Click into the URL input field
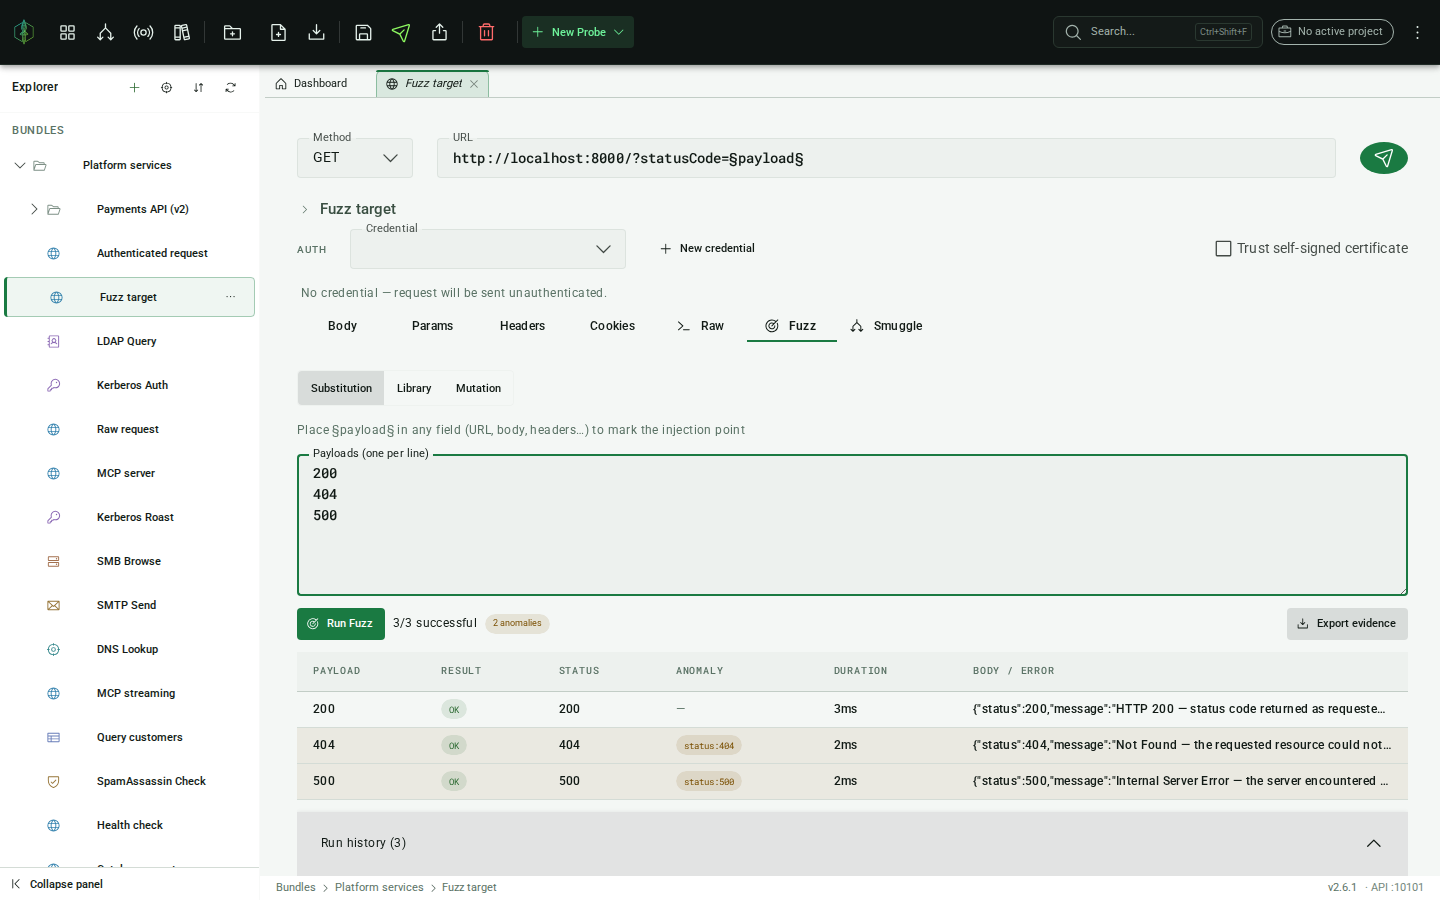Viewport: 1440px width, 900px height. point(886,158)
